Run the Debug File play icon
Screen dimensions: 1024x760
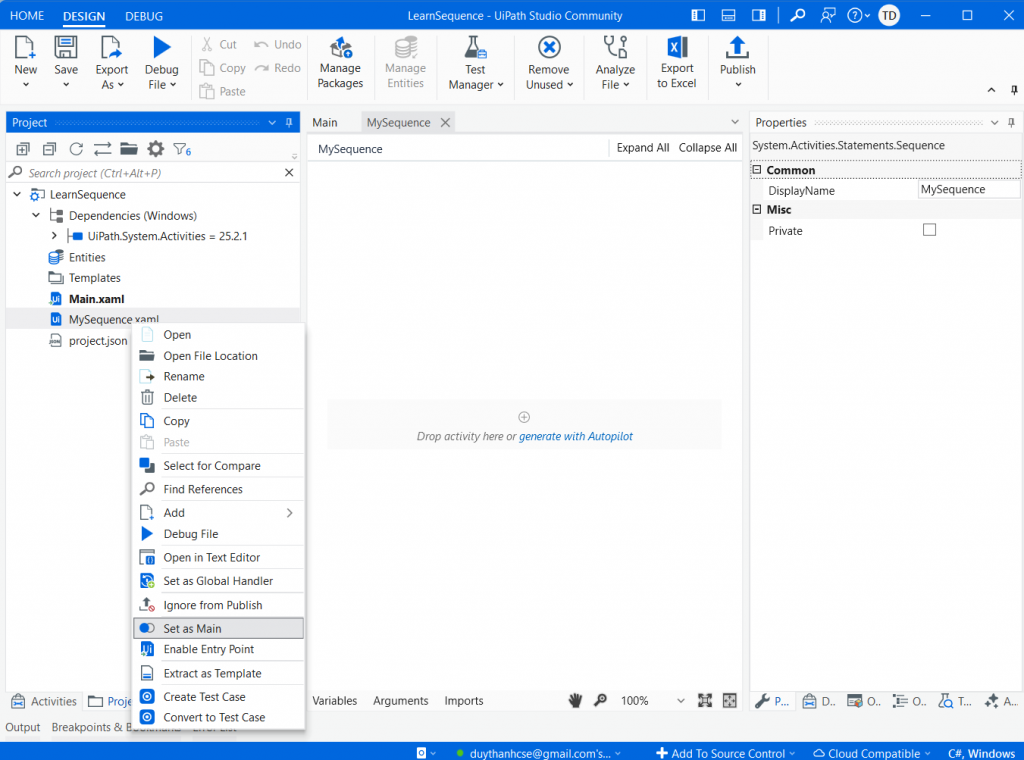161,48
